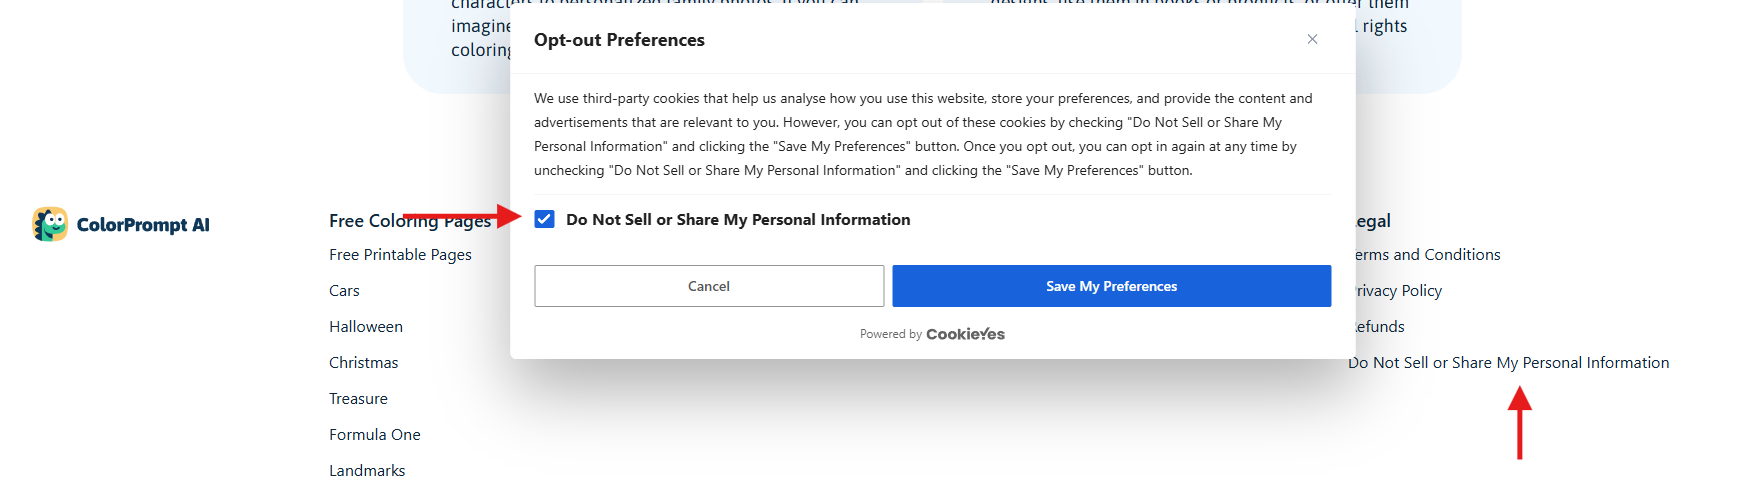Image resolution: width=1760 pixels, height=482 pixels.
Task: Click the ColorPrompt AI dinosaur logo icon
Action: pyautogui.click(x=50, y=224)
